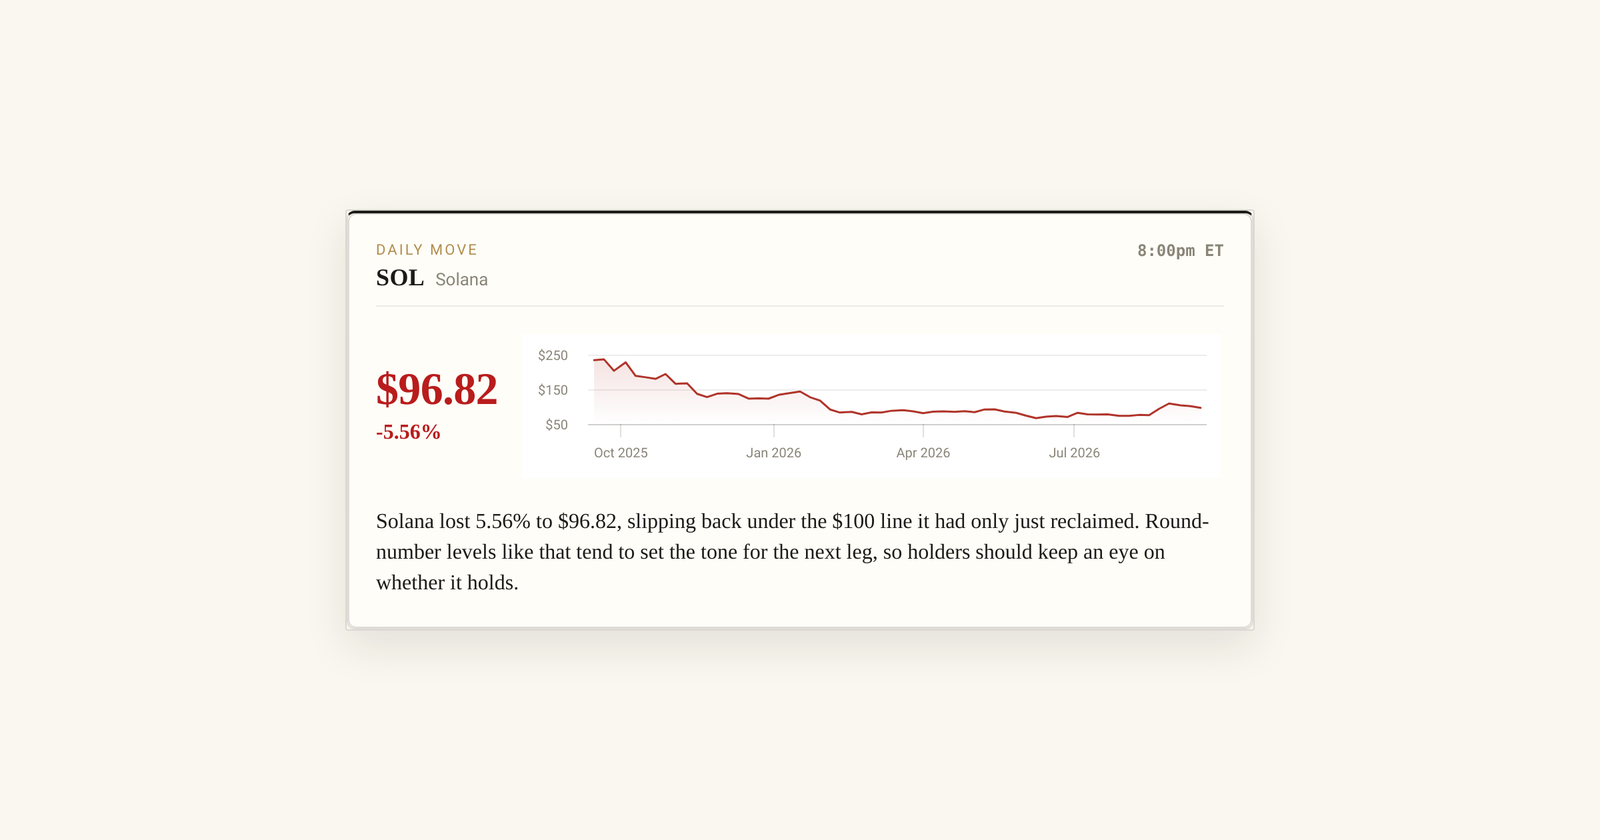Select the SOL ticker symbol
1600x840 pixels.
[x=400, y=278]
